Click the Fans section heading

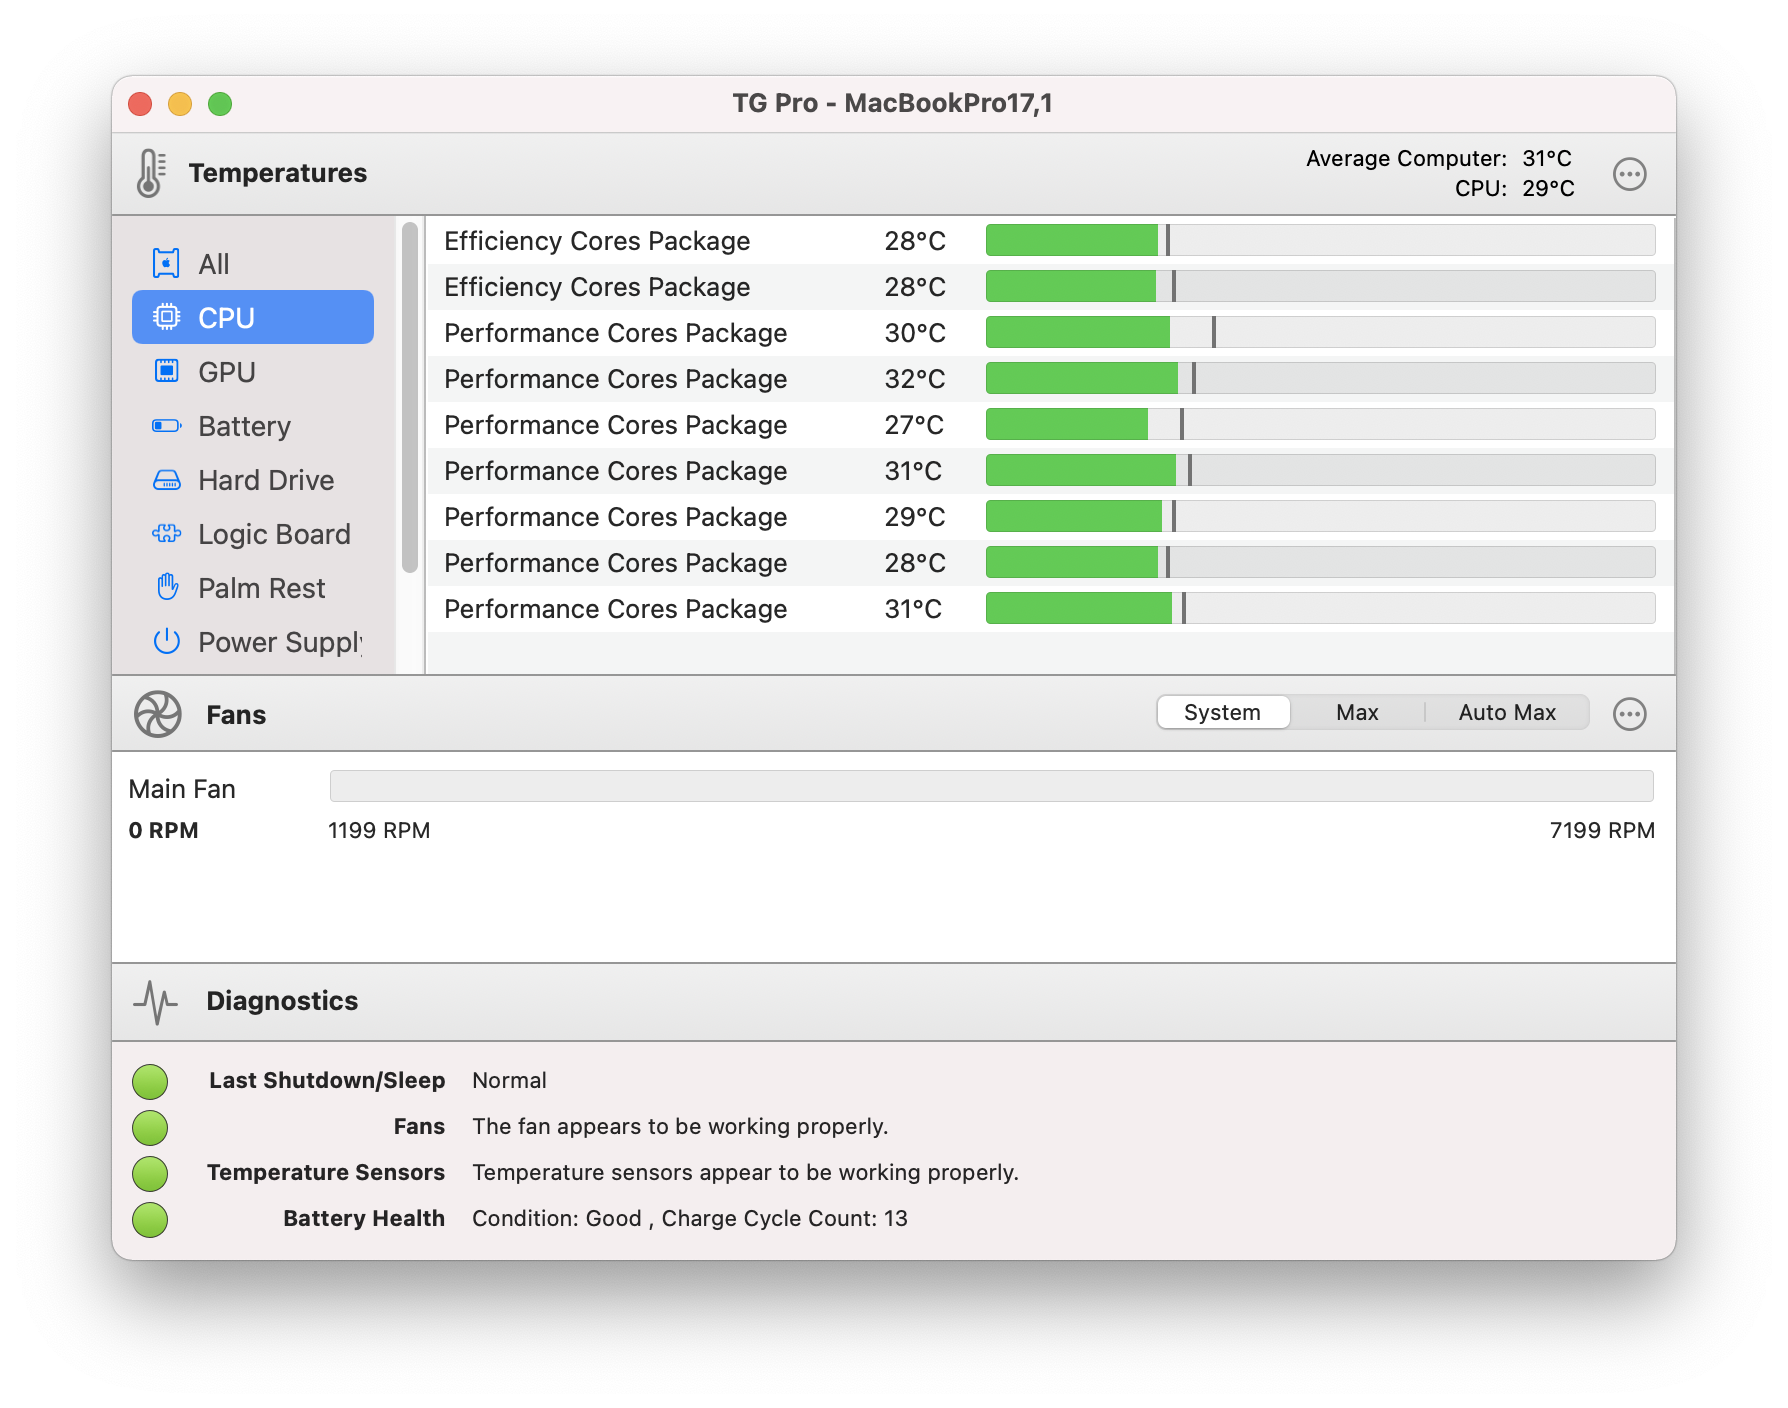tap(236, 715)
